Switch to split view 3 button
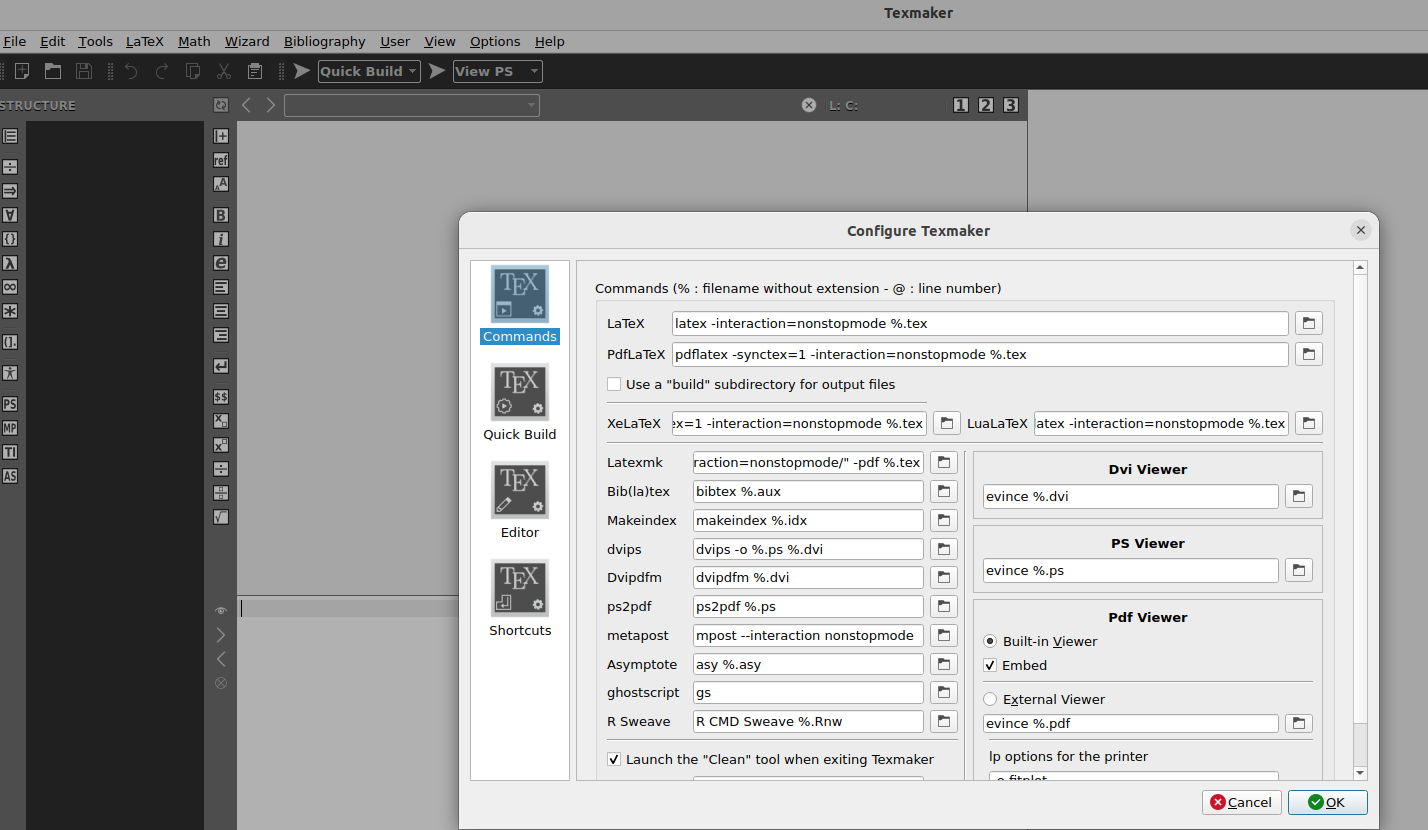 coord(1011,105)
